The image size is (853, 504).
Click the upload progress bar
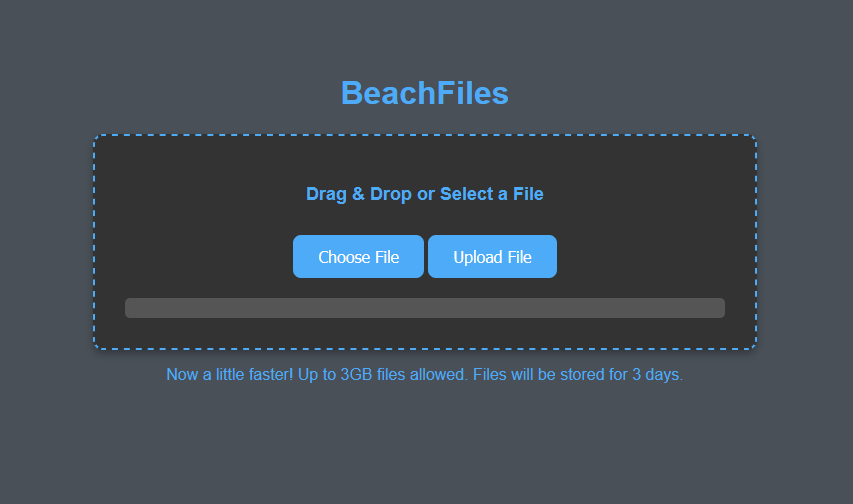tap(425, 308)
